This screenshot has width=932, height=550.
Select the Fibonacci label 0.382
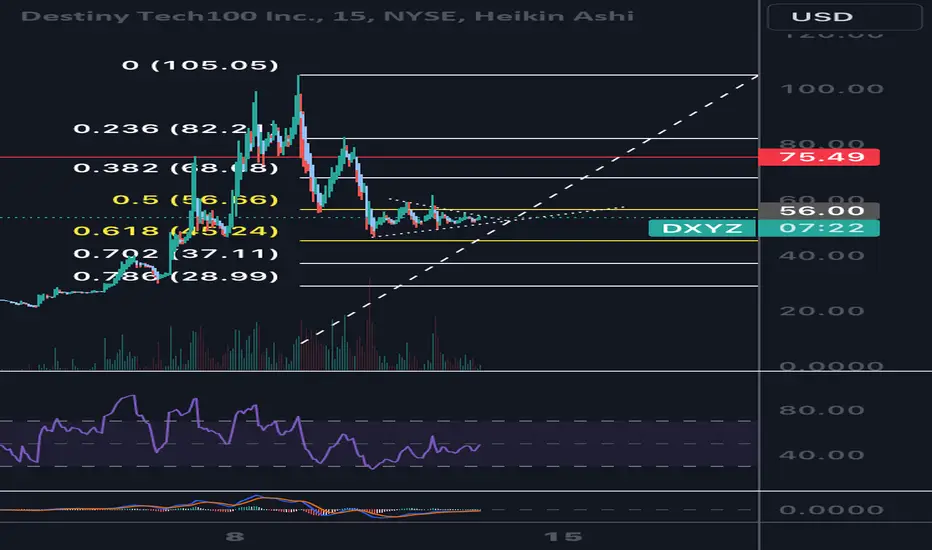pyautogui.click(x=176, y=168)
